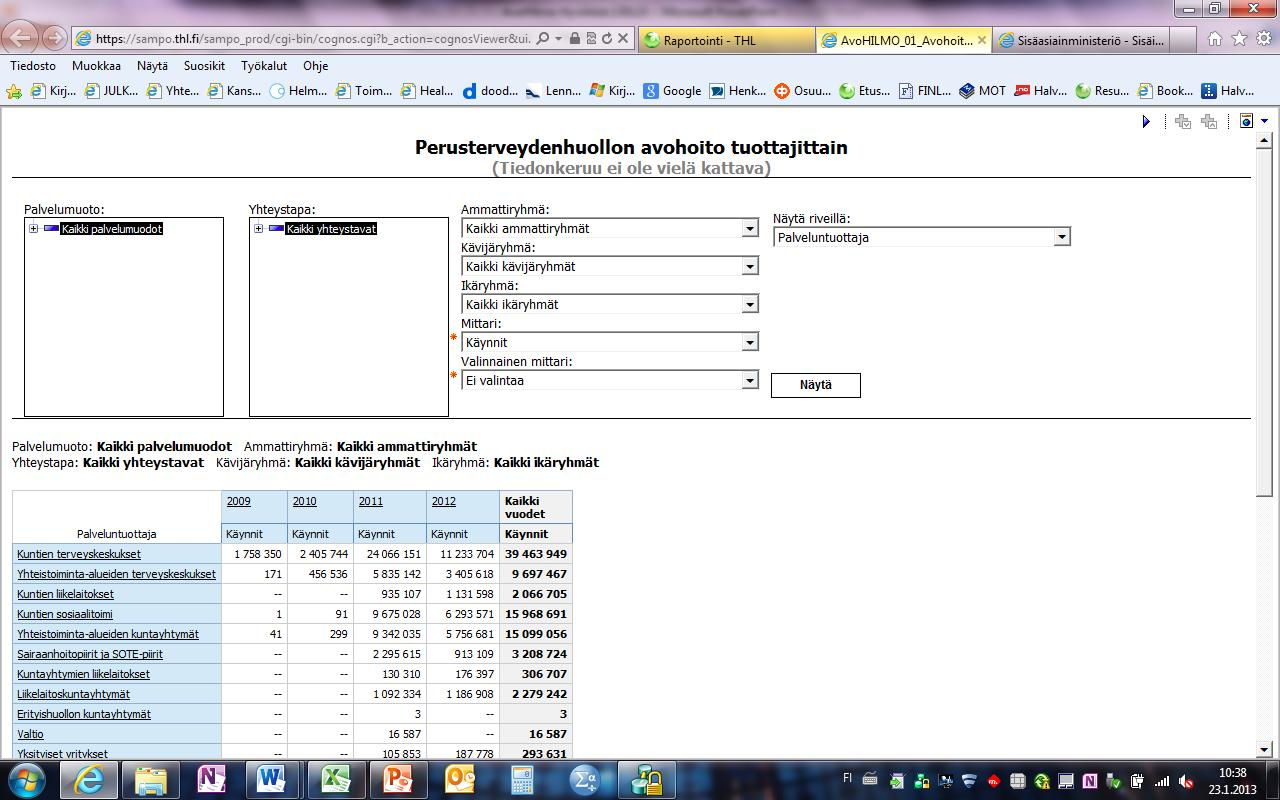This screenshot has height=800, width=1280.
Task: Click the 2011 column header link
Action: 370,501
